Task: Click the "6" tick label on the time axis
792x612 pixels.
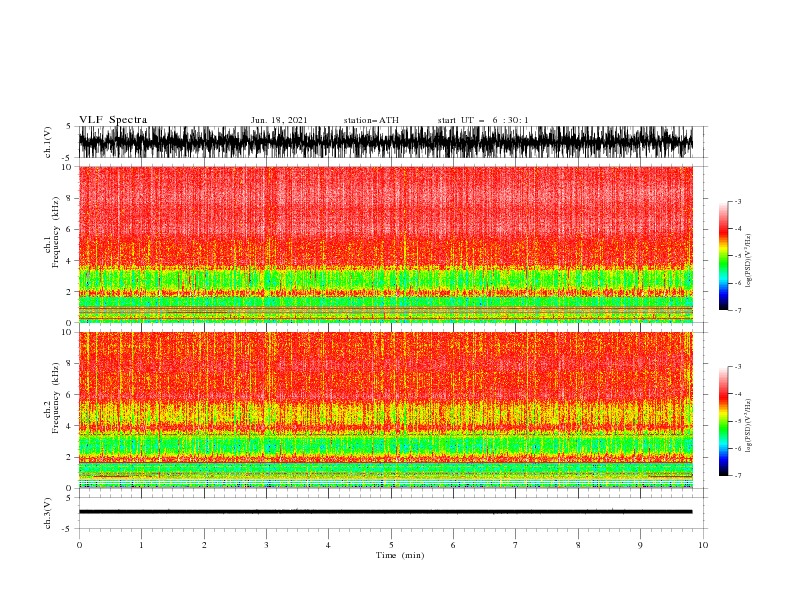Action: point(453,545)
